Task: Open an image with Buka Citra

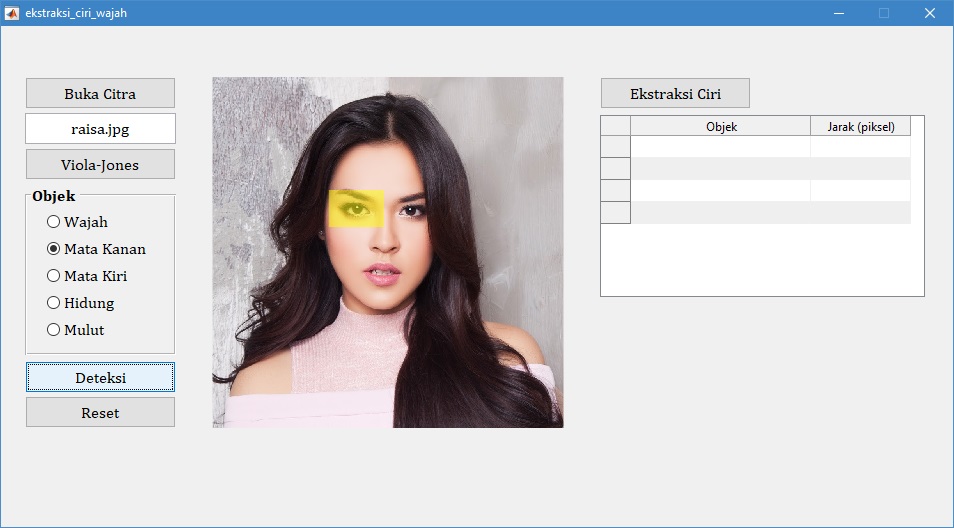Action: 100,93
